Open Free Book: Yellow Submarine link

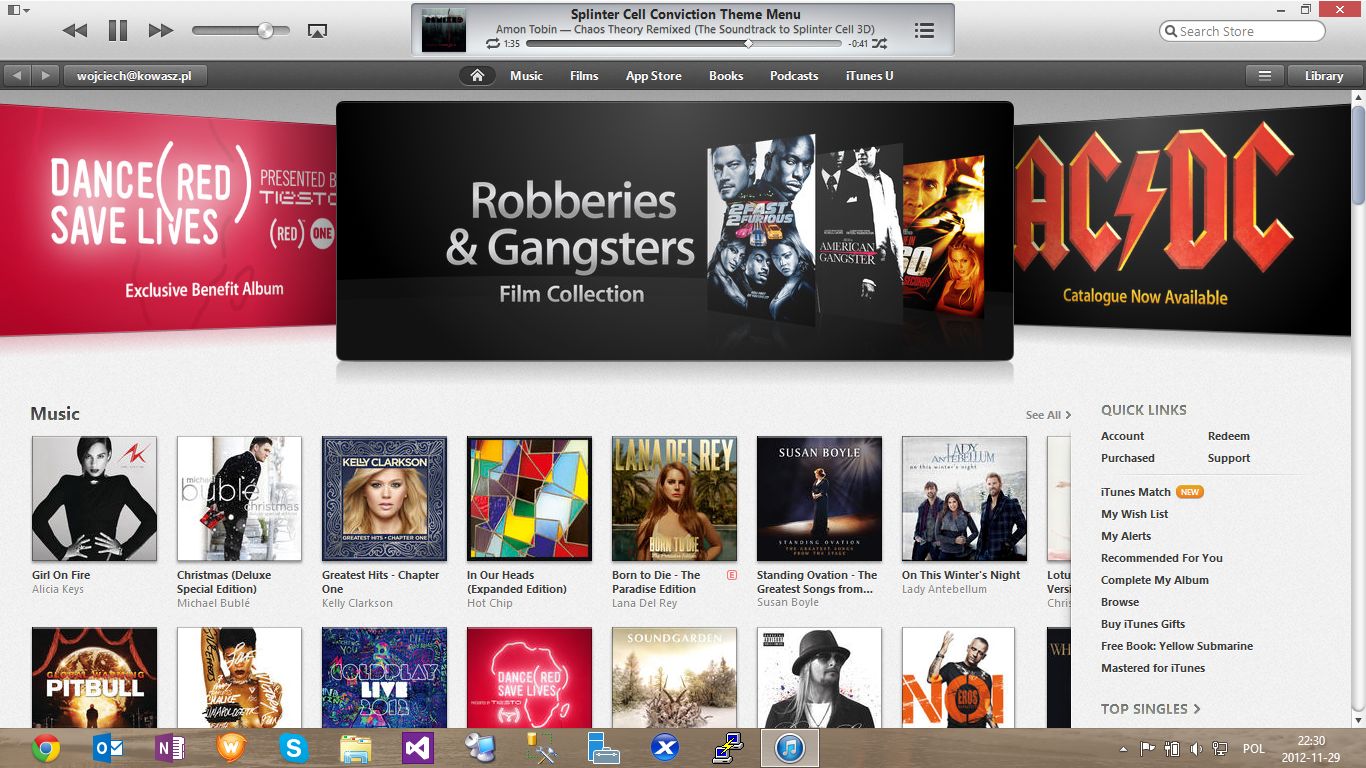1177,646
